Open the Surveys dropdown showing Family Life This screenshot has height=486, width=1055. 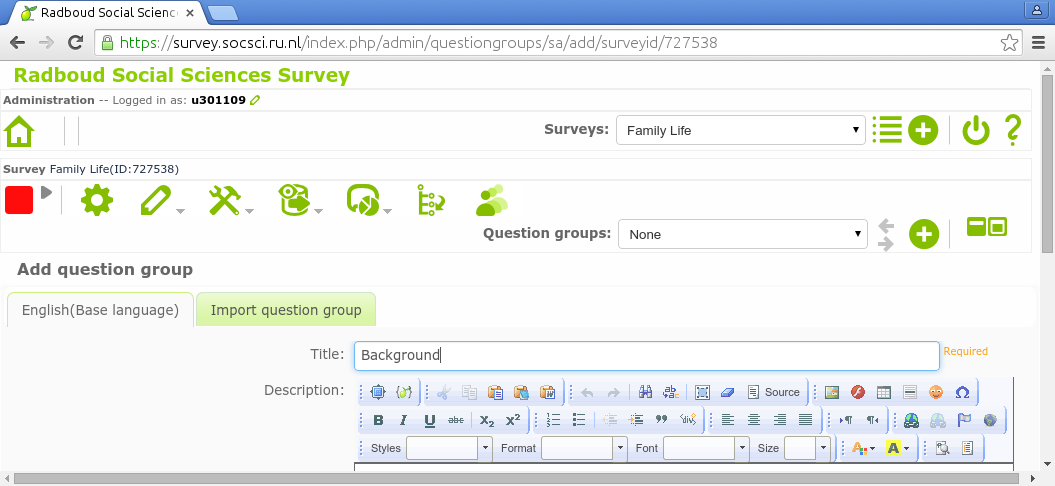(740, 130)
